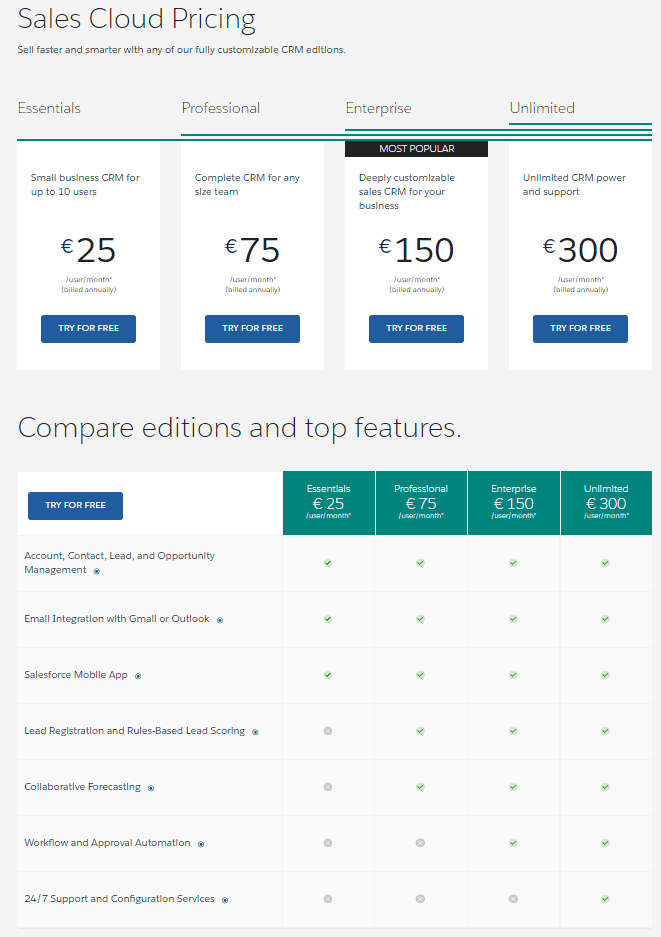Click Enterprise unavailable icon for 24/7 Support
This screenshot has width=661, height=937.
(513, 899)
